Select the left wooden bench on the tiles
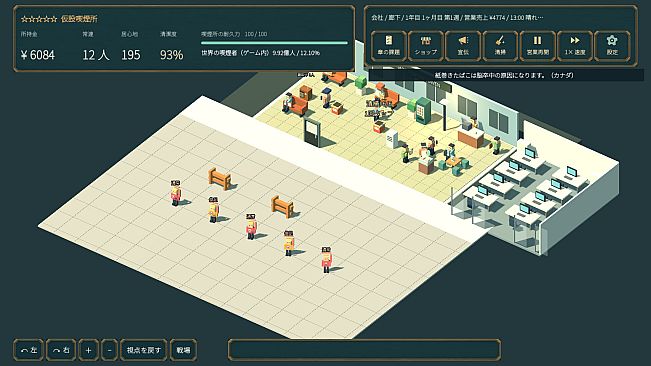 pyautogui.click(x=220, y=179)
